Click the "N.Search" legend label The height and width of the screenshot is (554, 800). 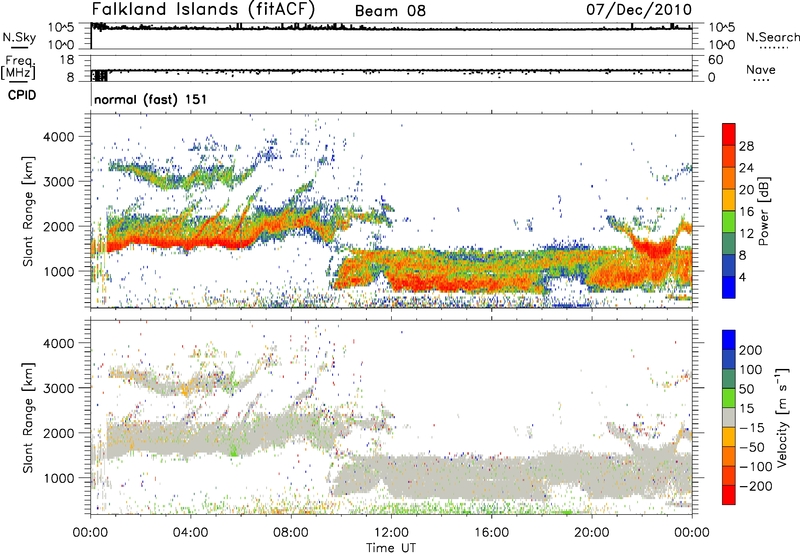click(772, 37)
